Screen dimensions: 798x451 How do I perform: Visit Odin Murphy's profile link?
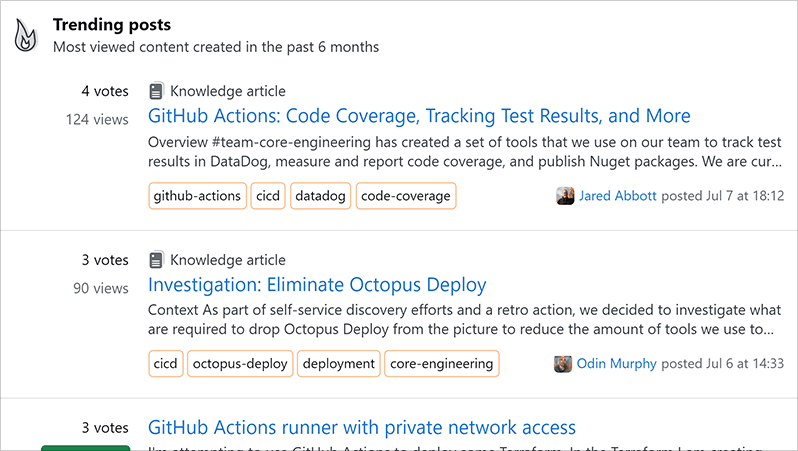click(x=617, y=364)
